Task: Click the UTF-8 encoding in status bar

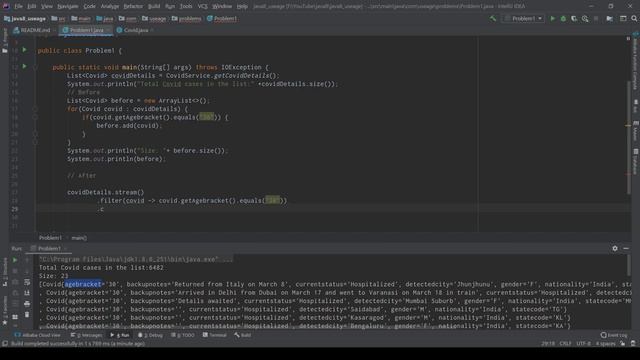Action: (x=584, y=343)
